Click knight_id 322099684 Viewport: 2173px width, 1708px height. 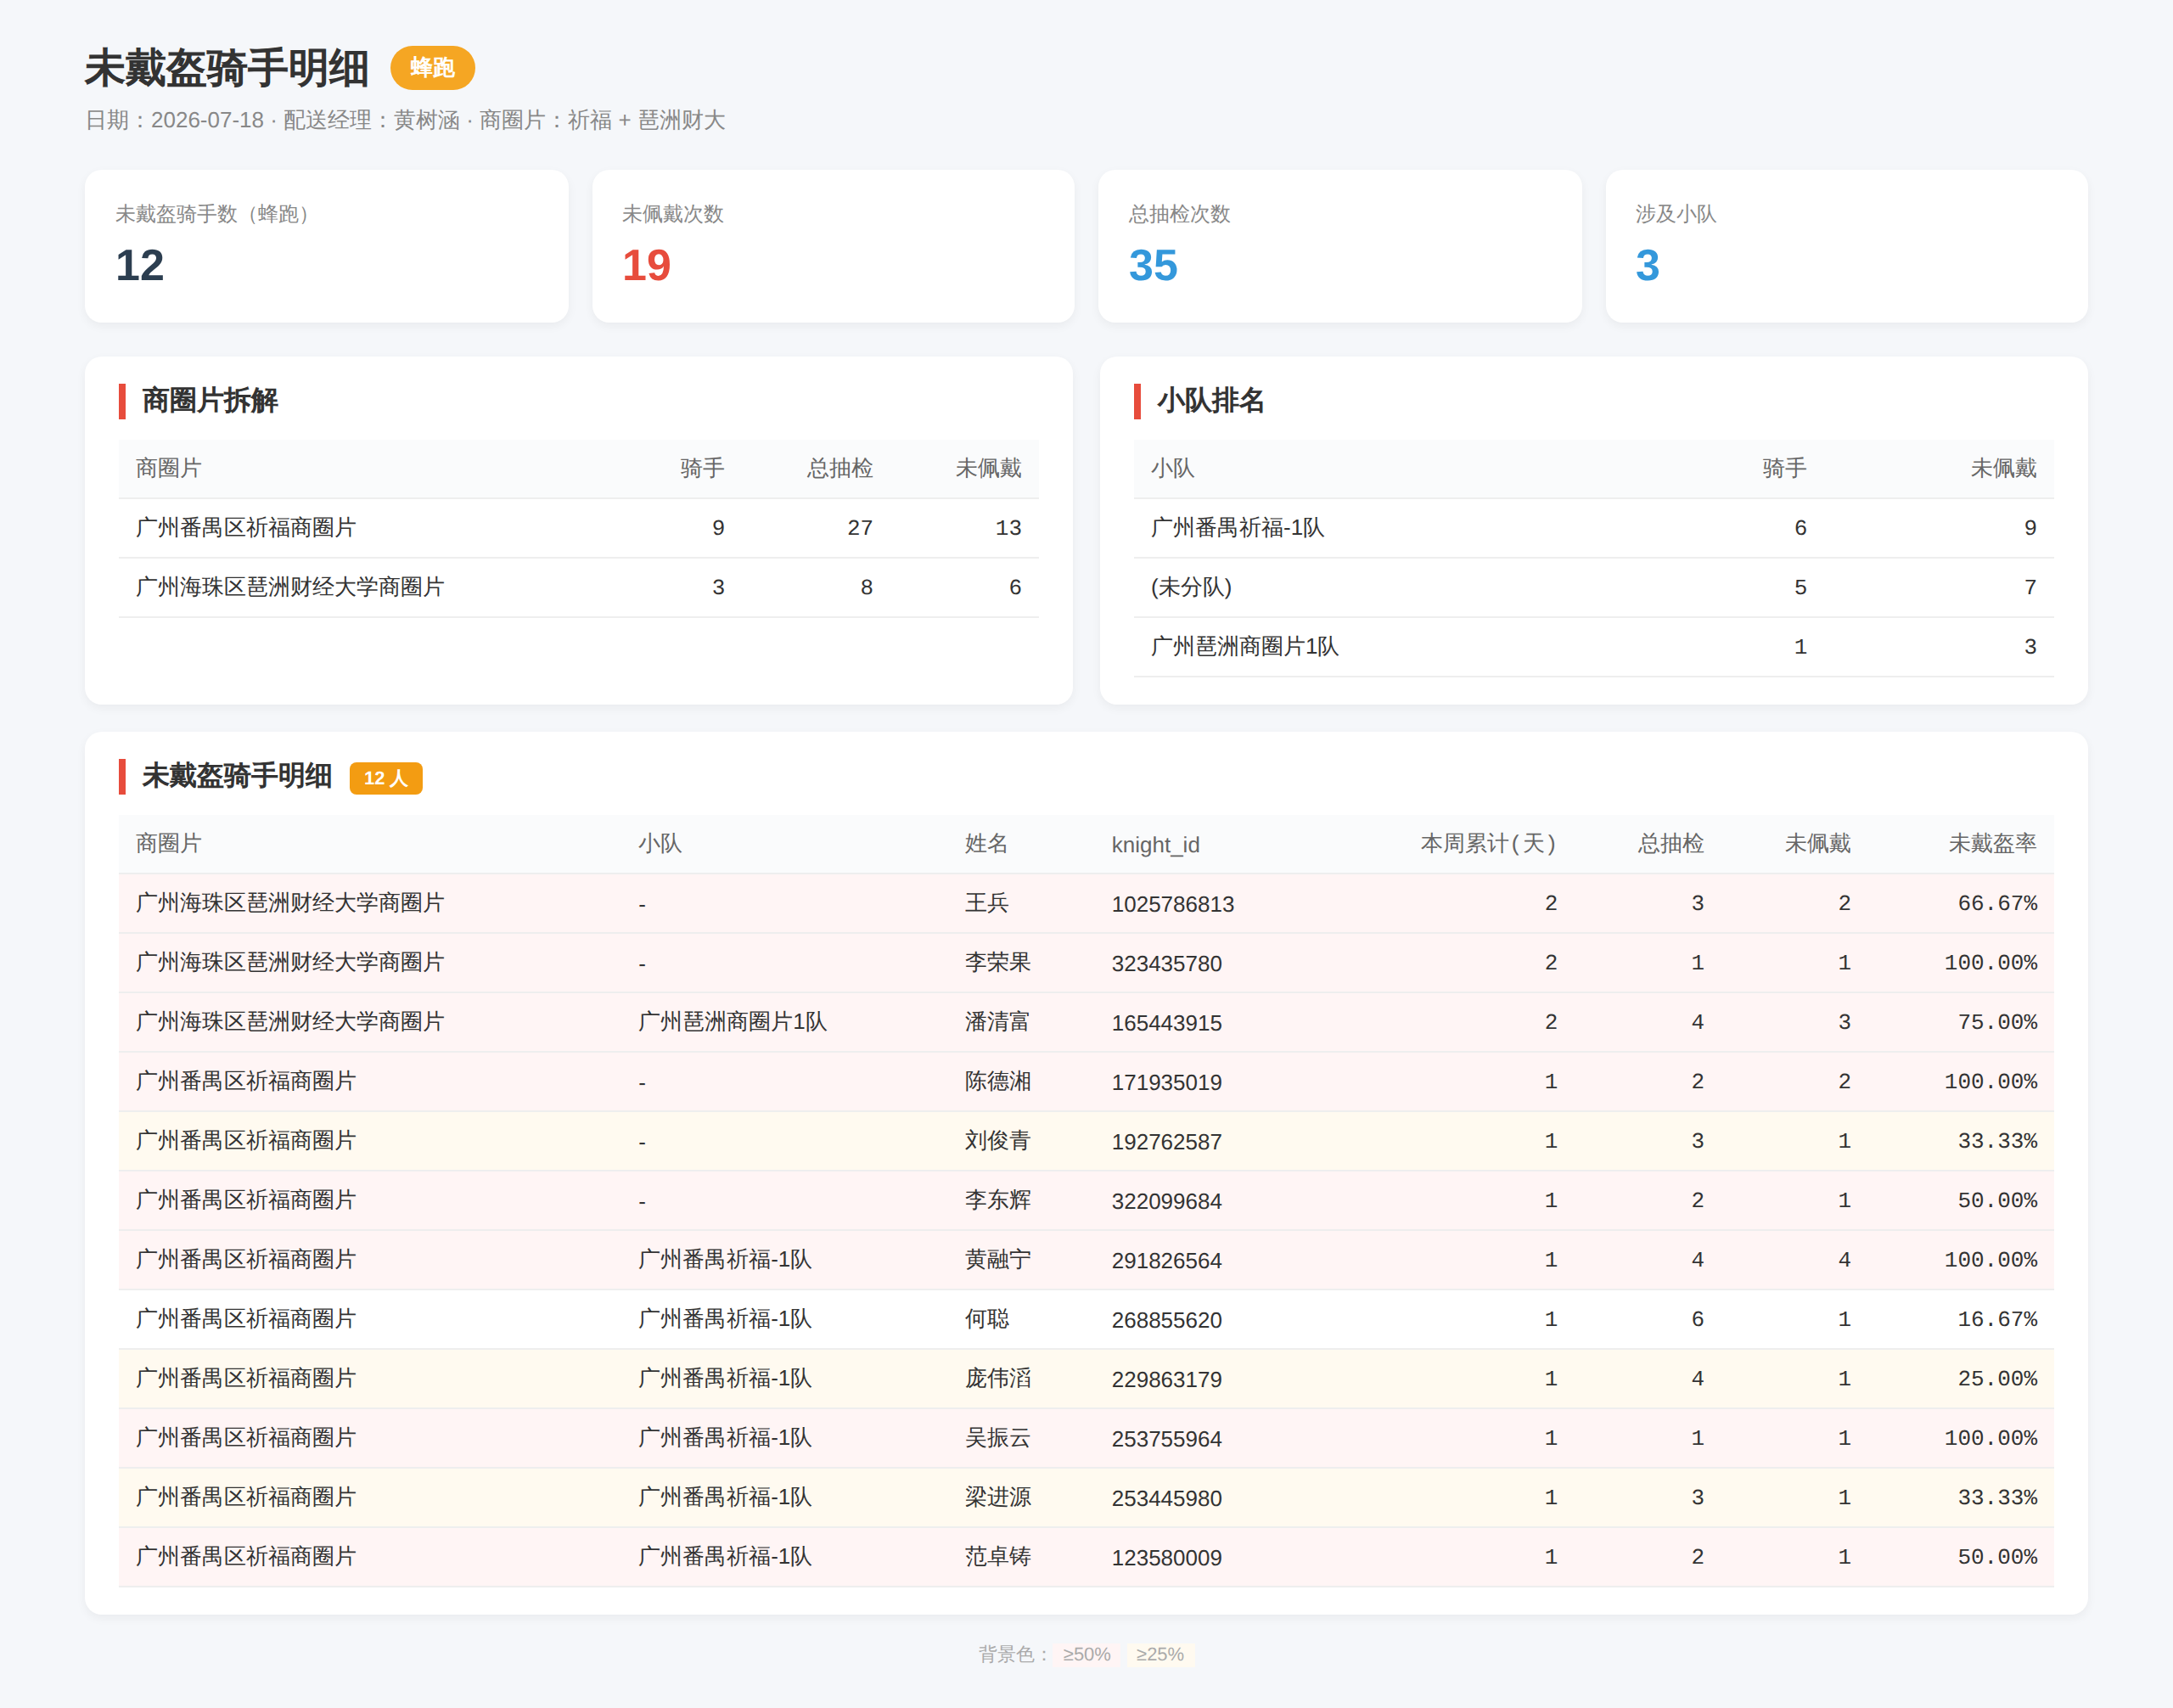point(1166,1201)
